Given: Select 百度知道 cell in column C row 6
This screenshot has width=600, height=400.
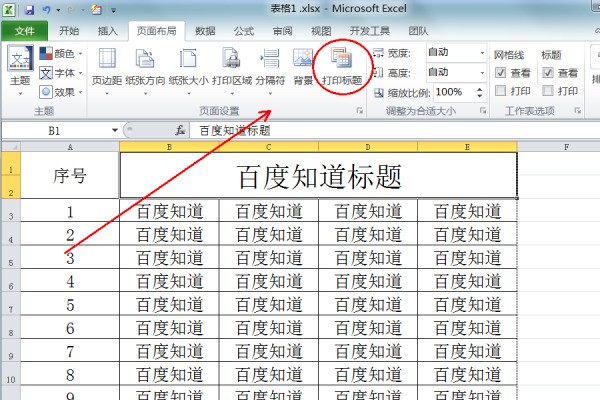Looking at the screenshot, I should (x=269, y=281).
